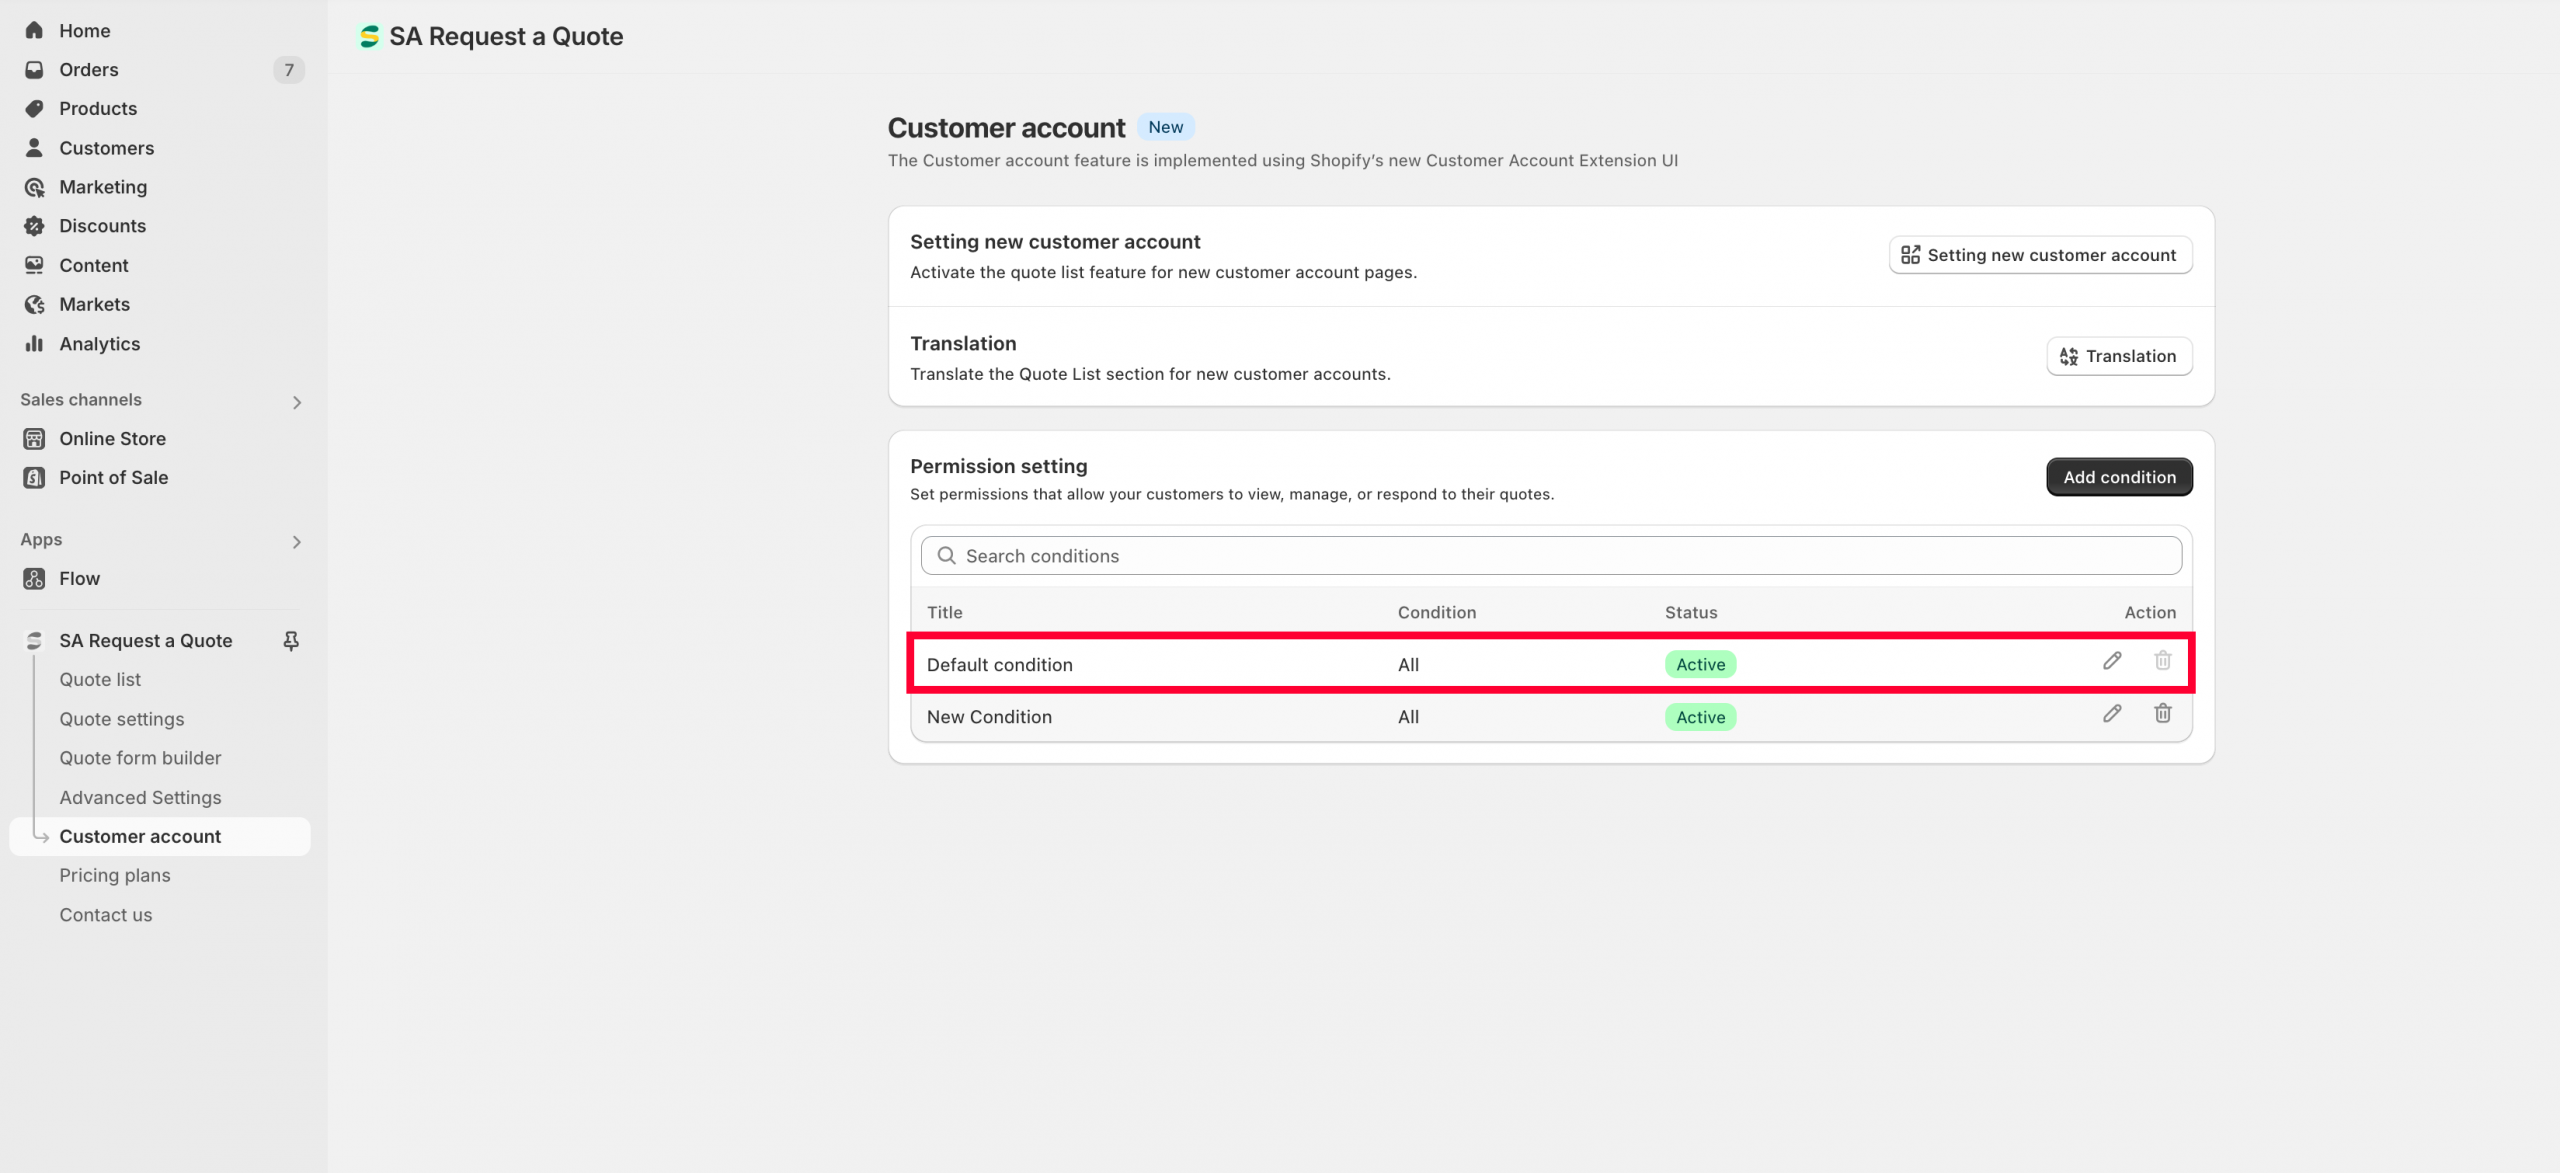Click the Orders inbox icon
This screenshot has width=2560, height=1173.
(34, 69)
